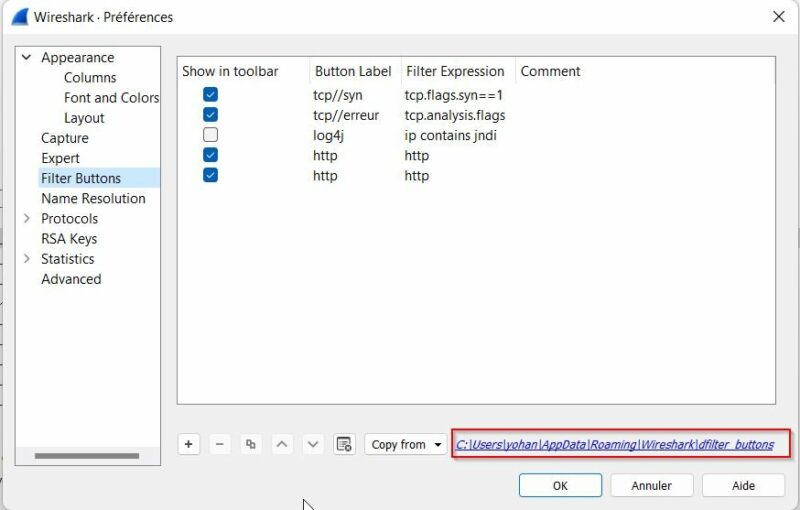Select Name Resolution preferences
The height and width of the screenshot is (510, 800).
(93, 198)
